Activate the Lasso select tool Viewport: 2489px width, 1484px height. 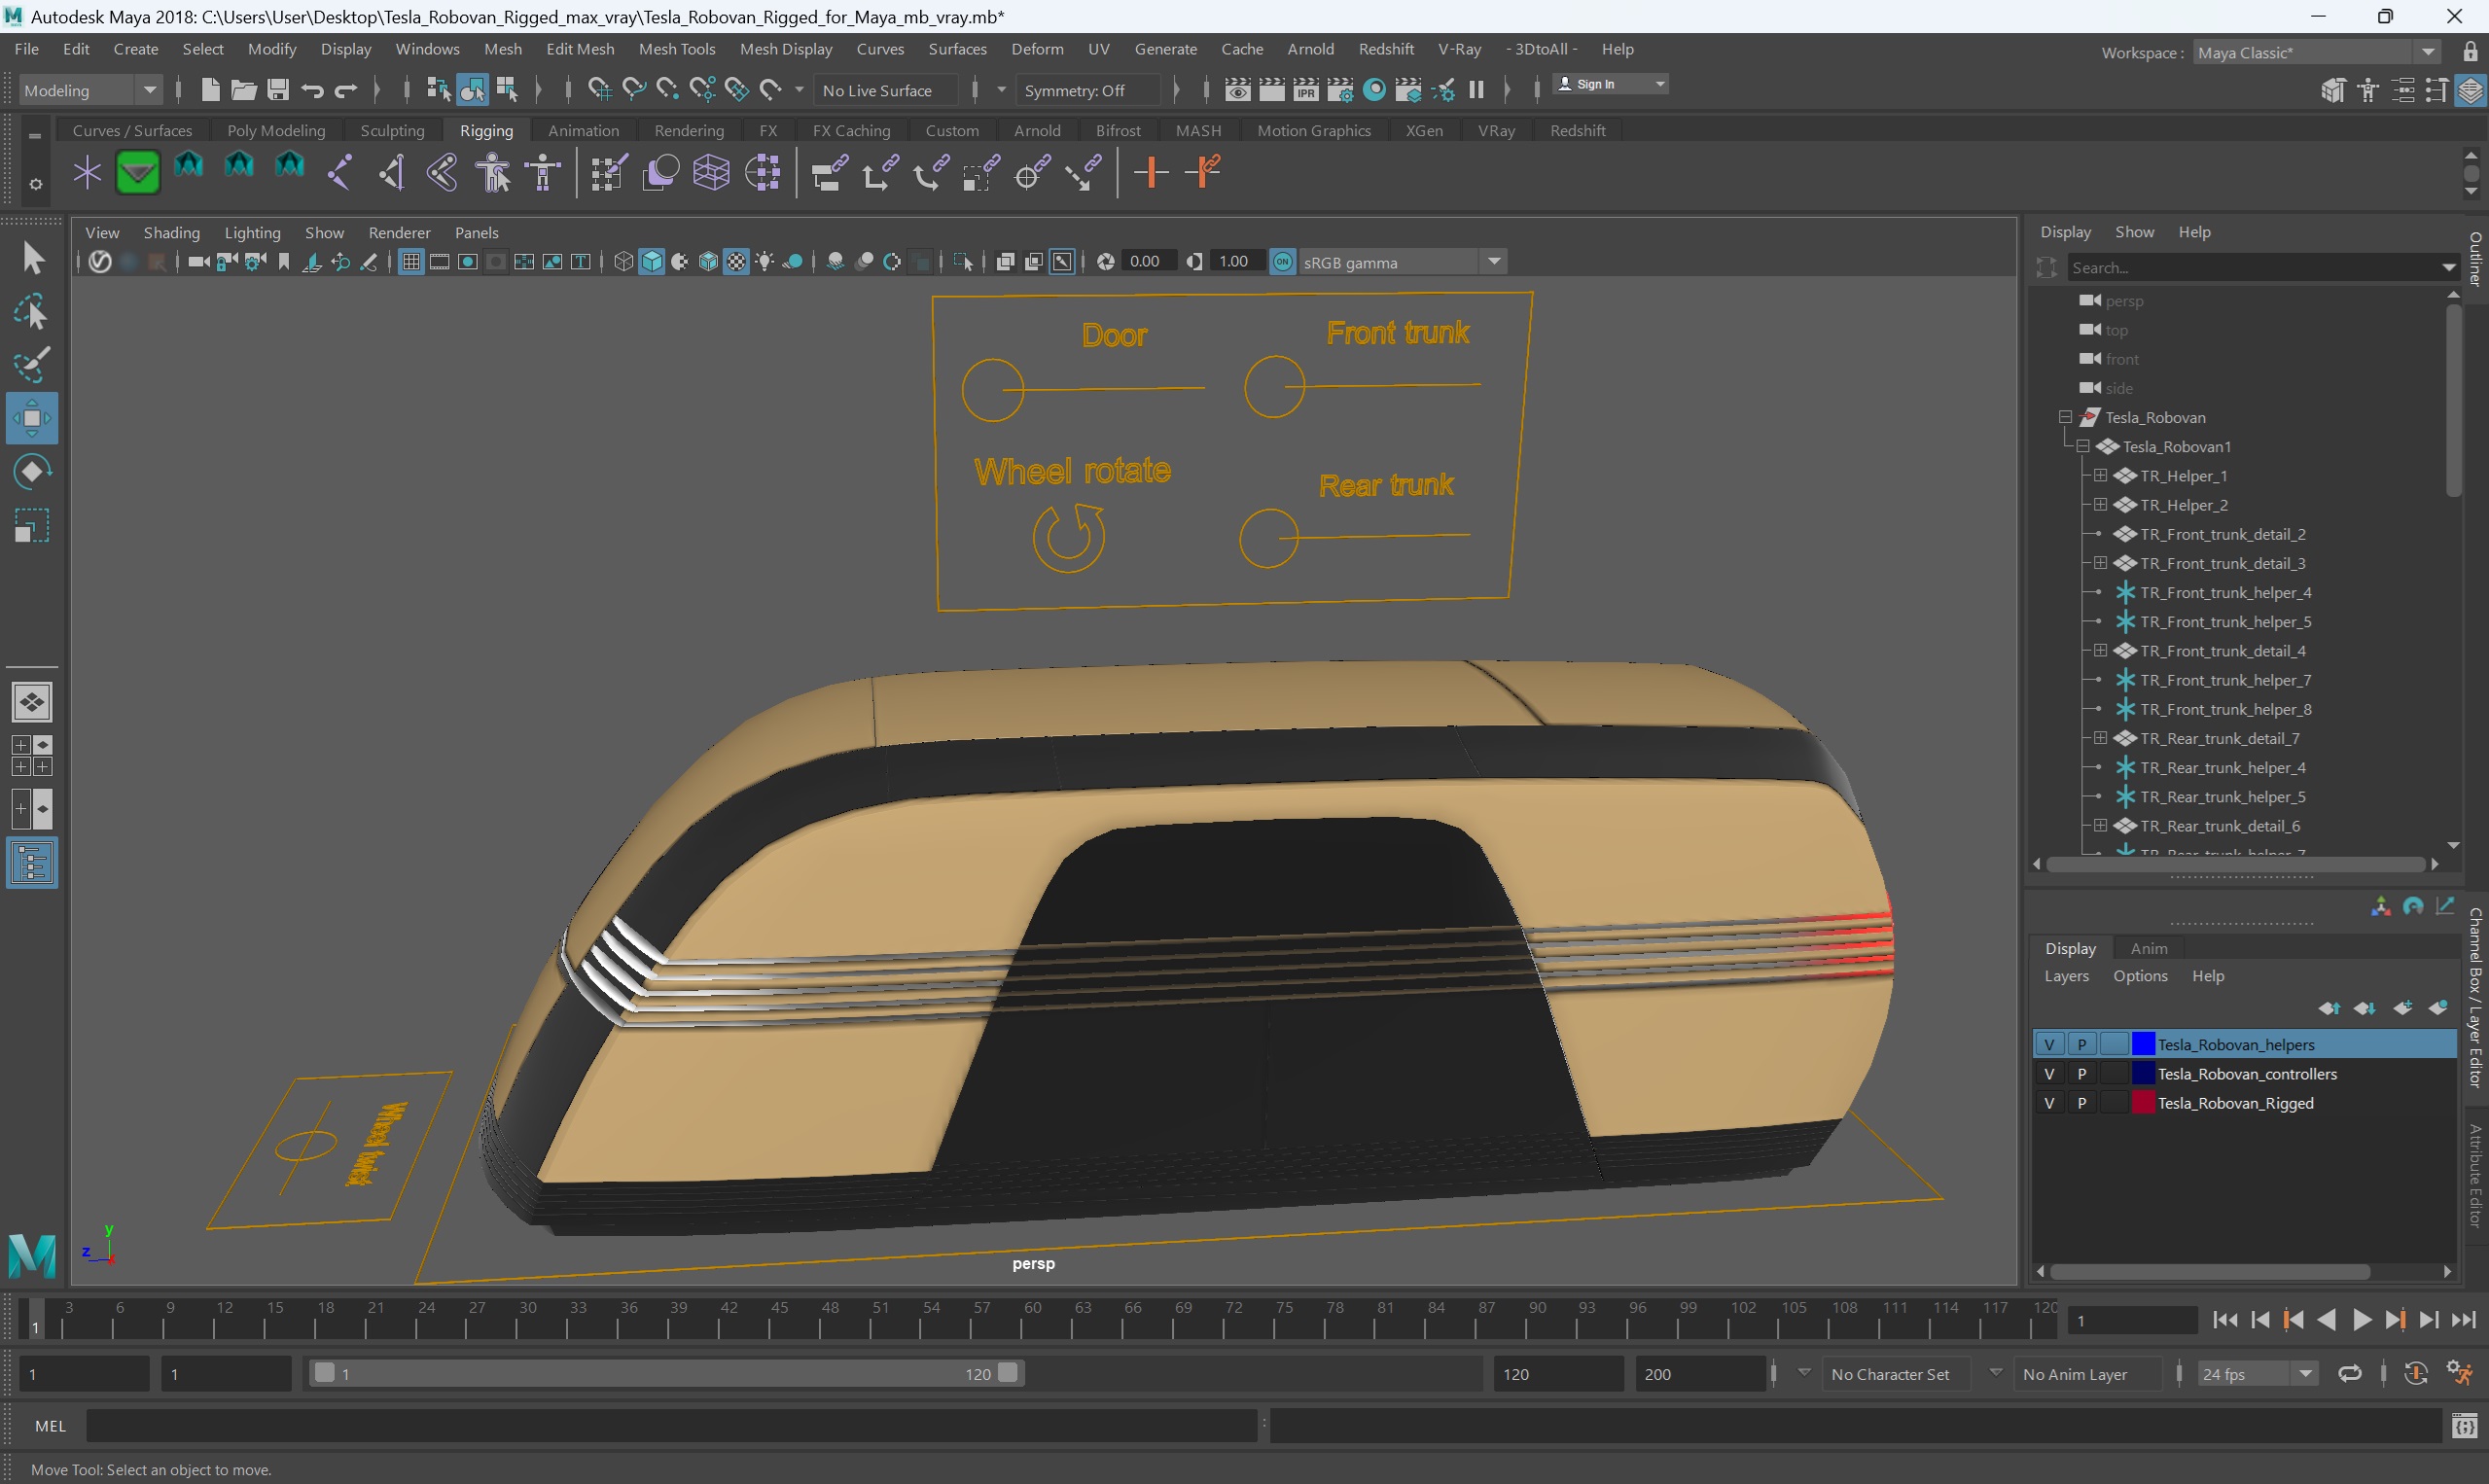(32, 312)
